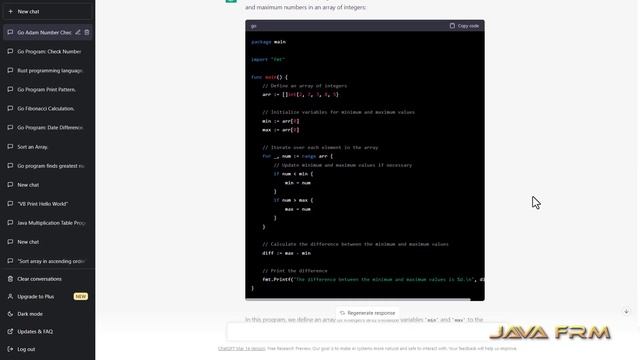The width and height of the screenshot is (640, 360).
Task: Open the selected Go Adam Number chat
Action: point(44,32)
